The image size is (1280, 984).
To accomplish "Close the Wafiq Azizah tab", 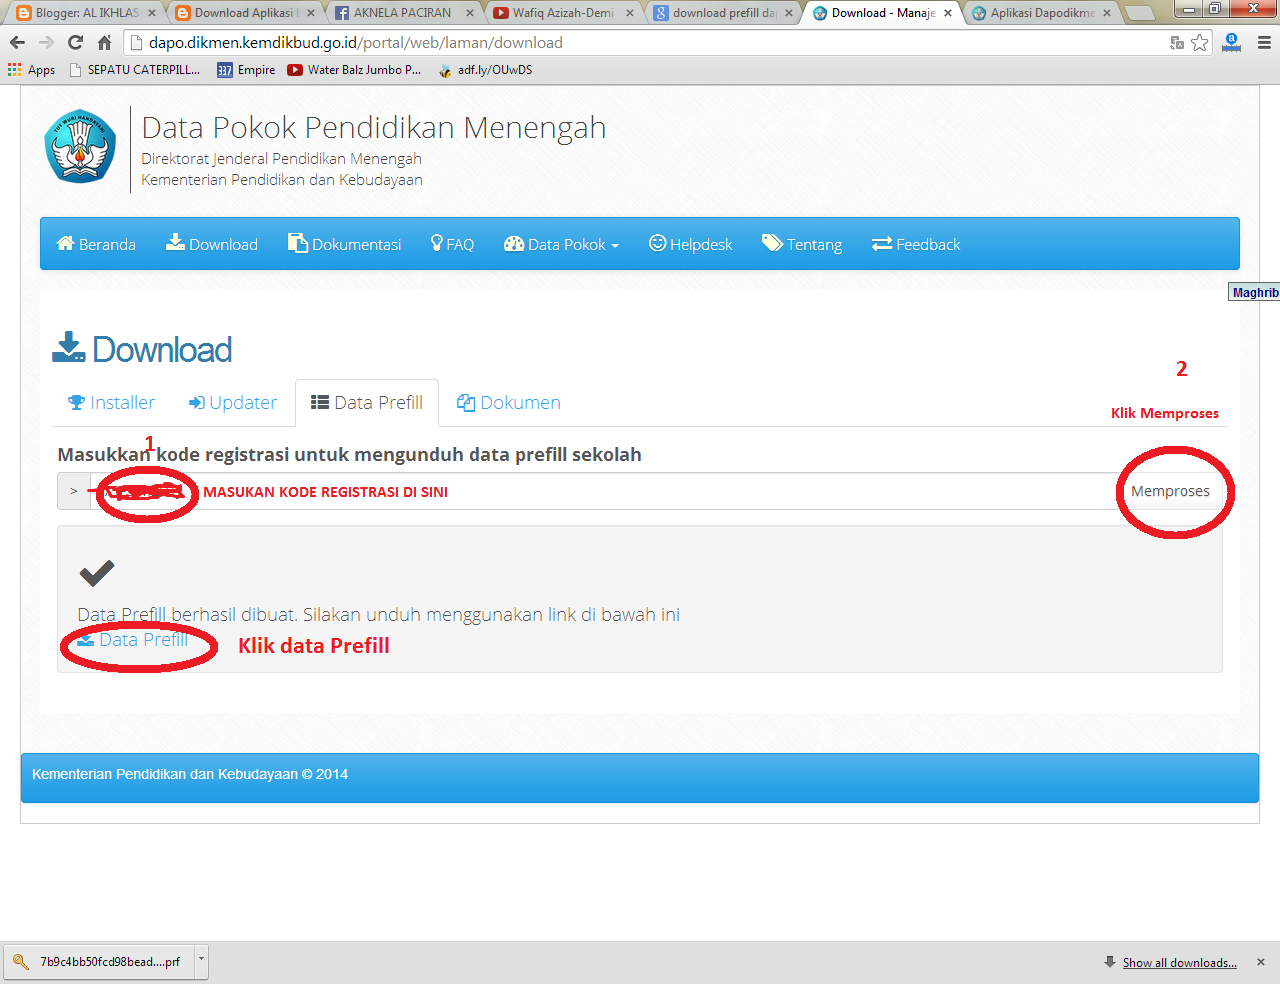I will click(630, 13).
